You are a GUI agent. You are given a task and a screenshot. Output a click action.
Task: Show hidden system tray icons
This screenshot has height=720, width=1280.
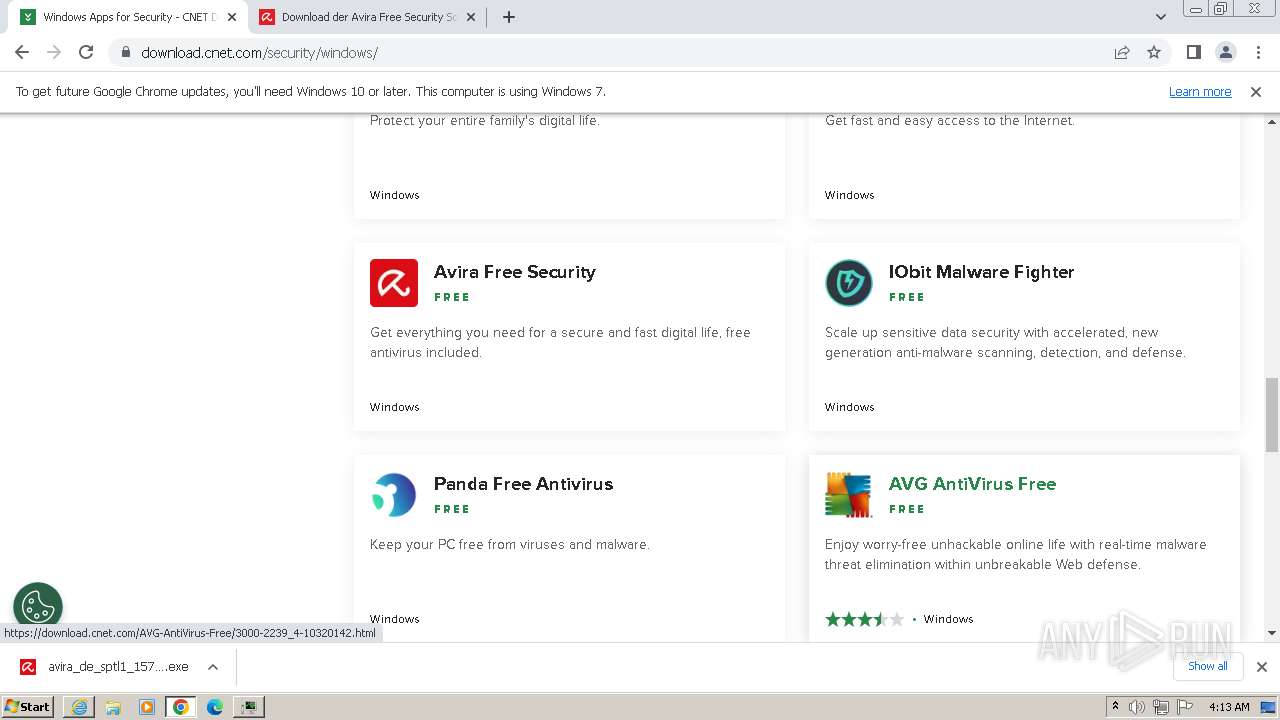point(1115,707)
